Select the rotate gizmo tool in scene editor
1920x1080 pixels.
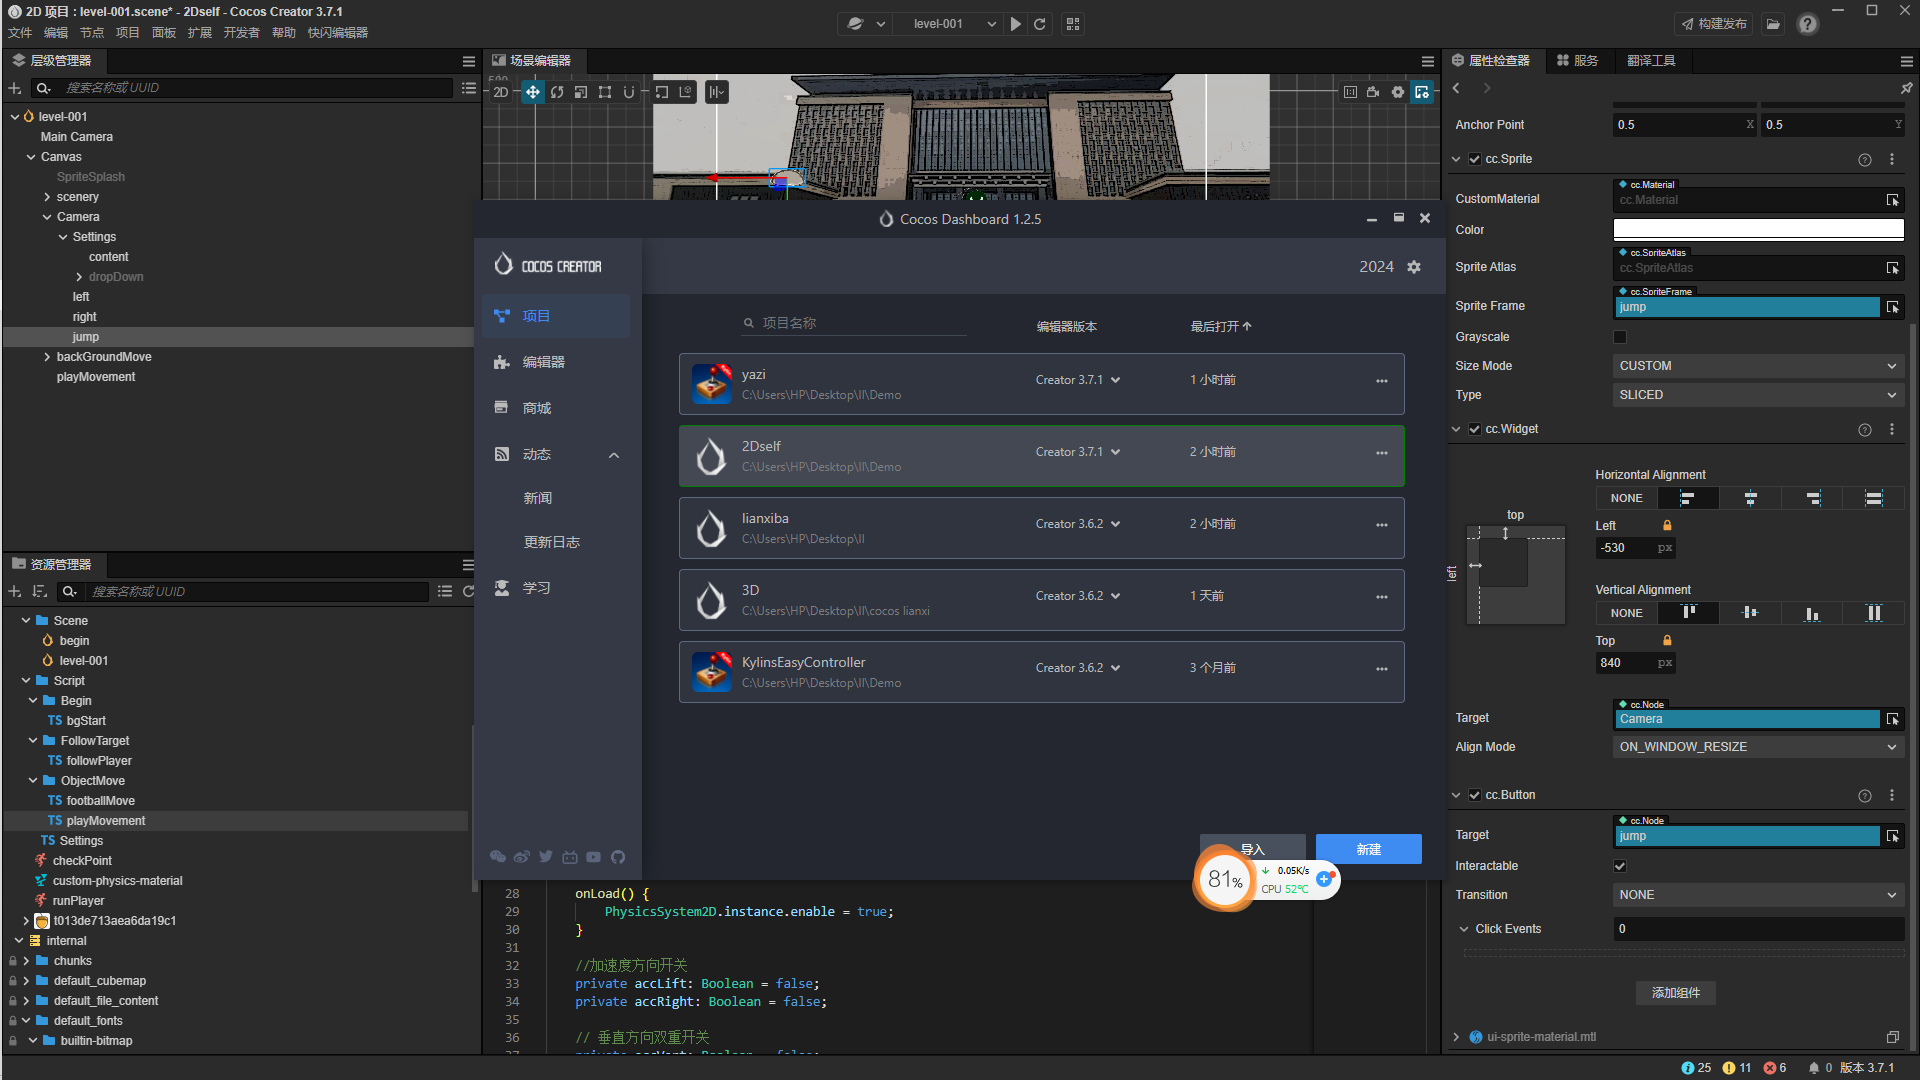pos(557,92)
